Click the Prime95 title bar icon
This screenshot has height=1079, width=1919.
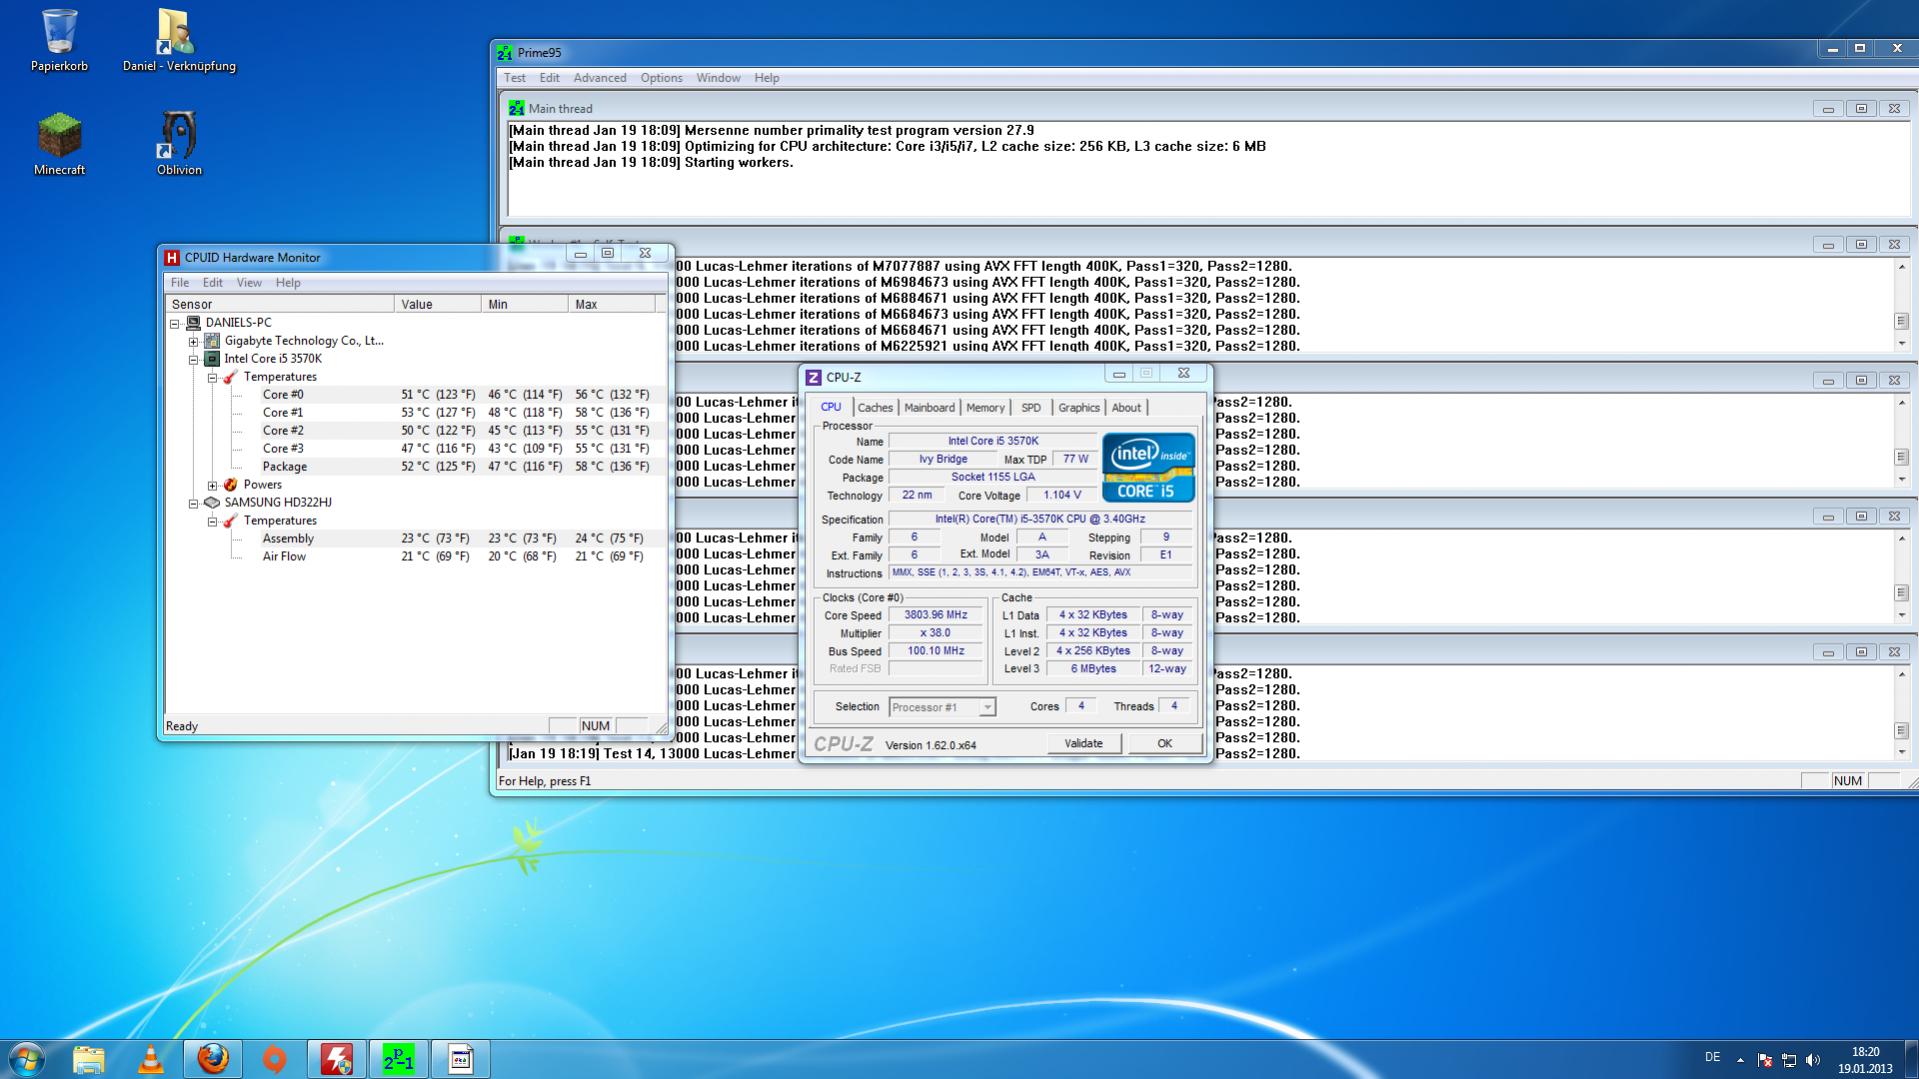505,52
